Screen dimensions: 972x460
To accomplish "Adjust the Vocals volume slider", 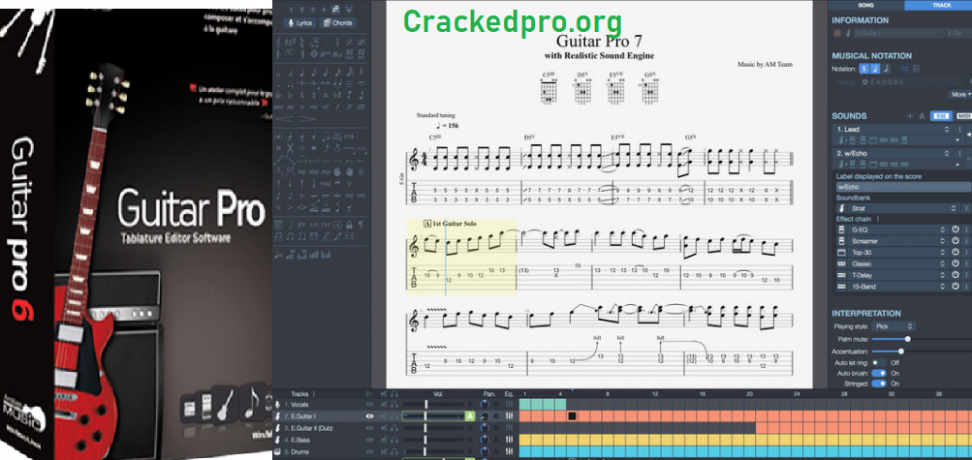I will pos(426,405).
